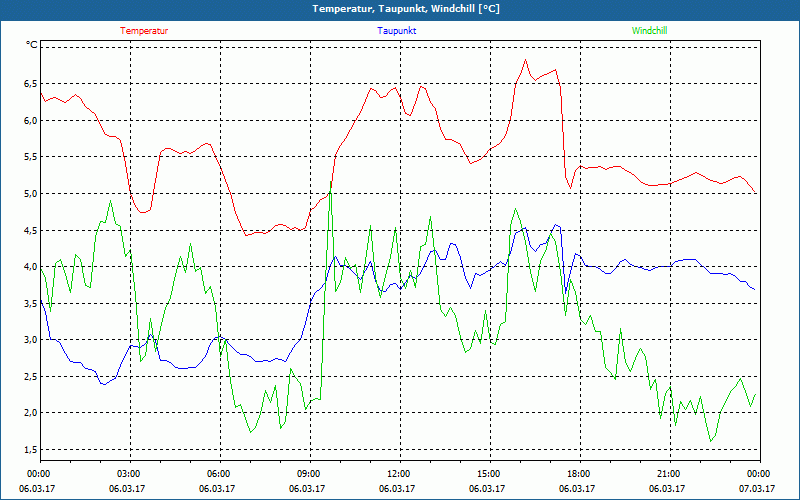Click the blue Taupunkt legend label
This screenshot has height=500, width=800.
coord(396,31)
